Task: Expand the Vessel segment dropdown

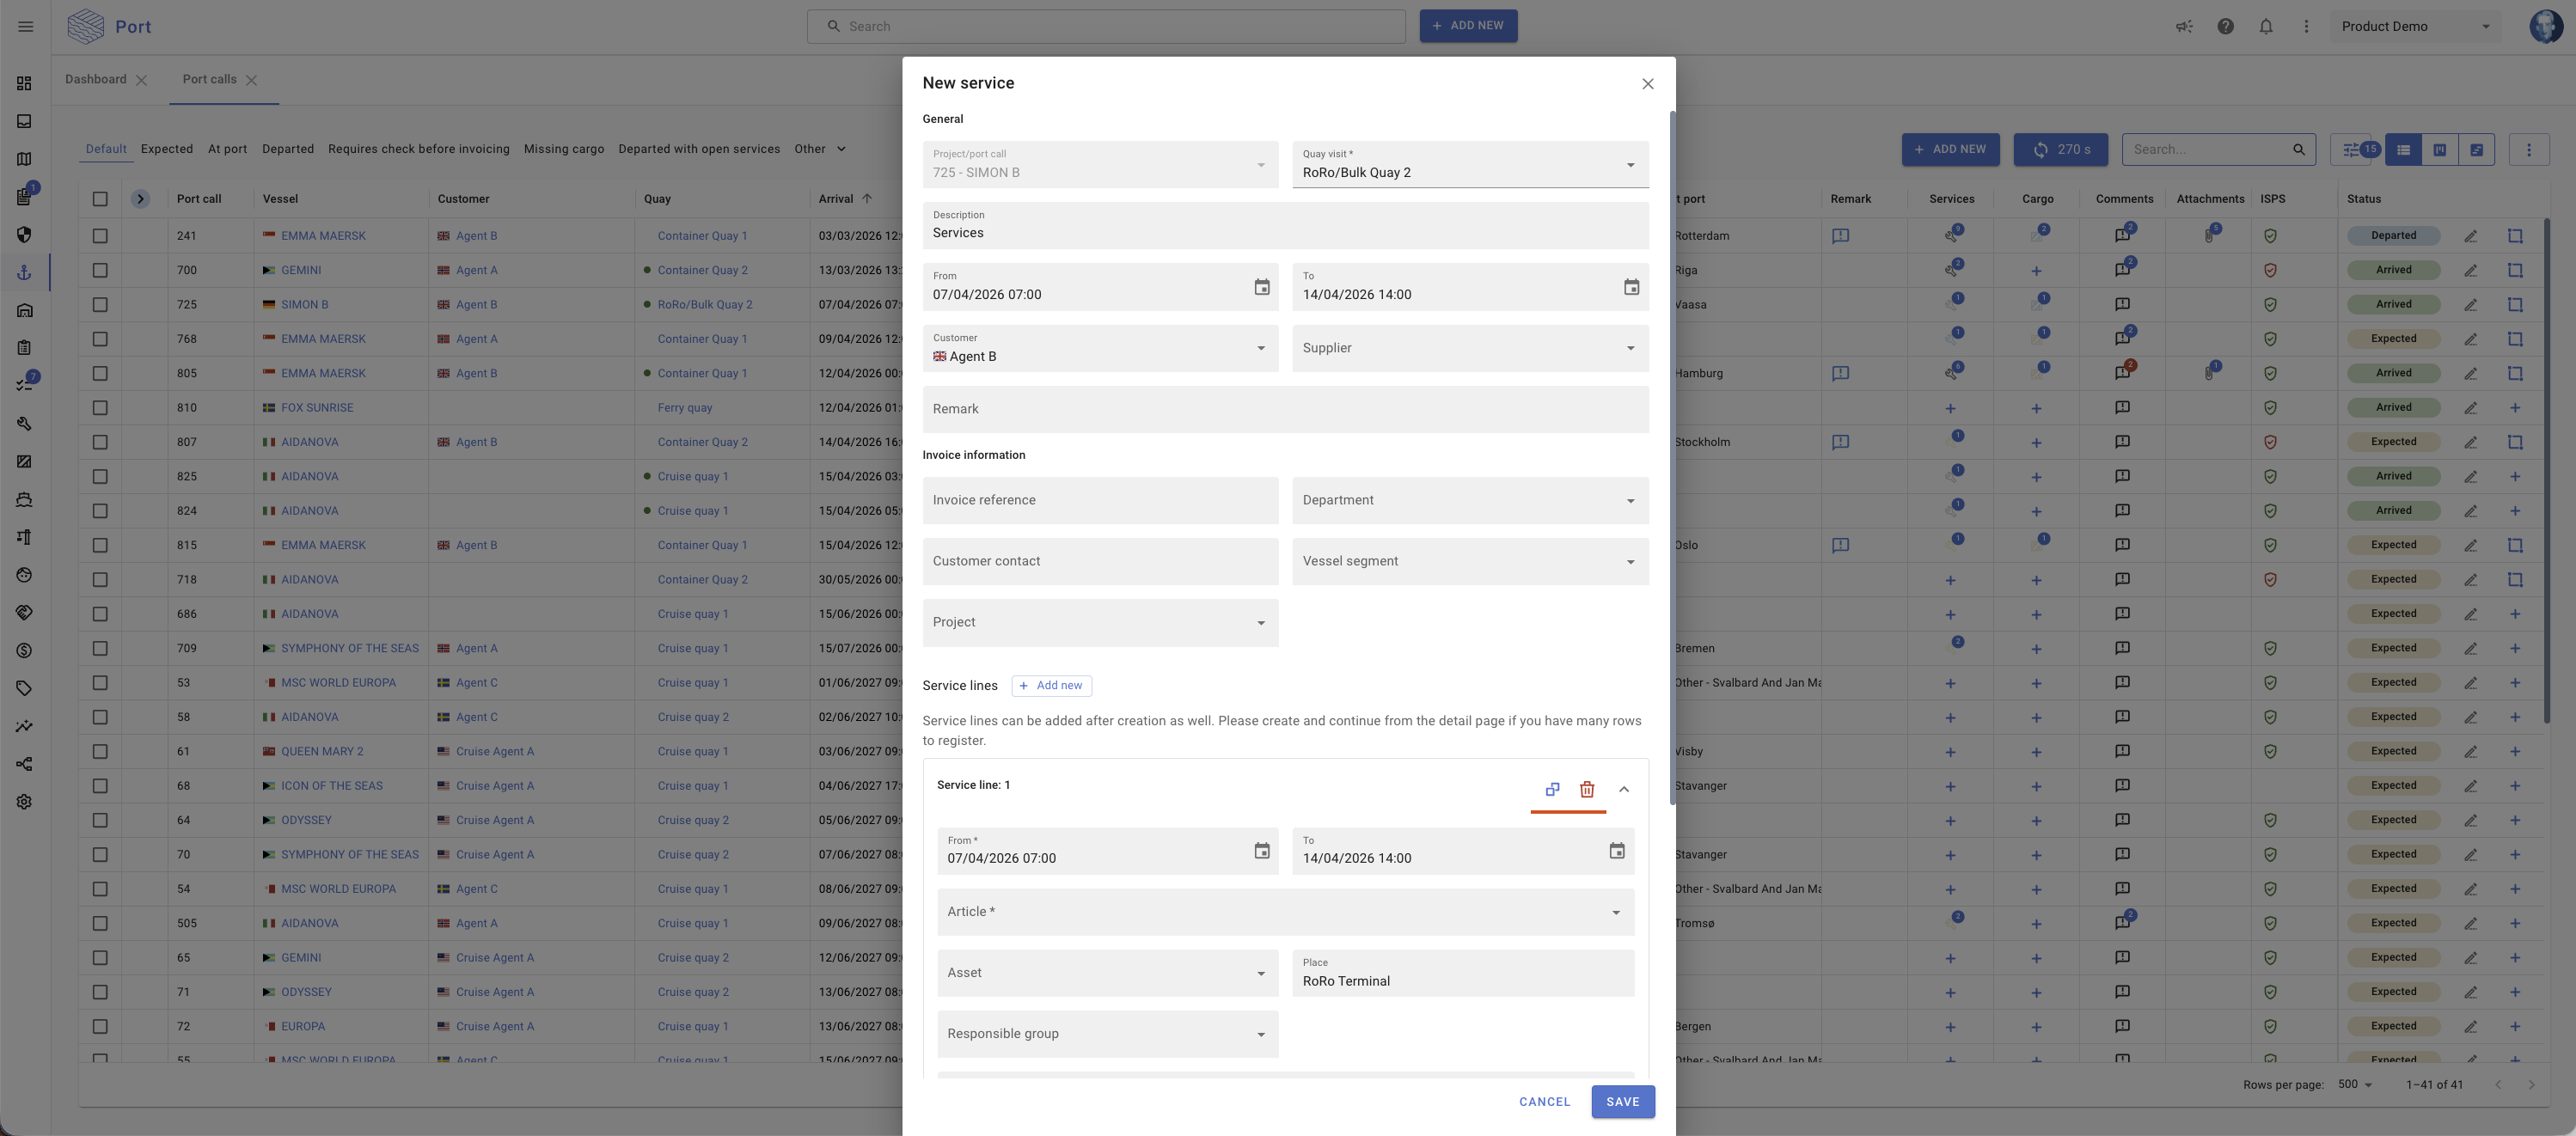Action: tap(1469, 561)
